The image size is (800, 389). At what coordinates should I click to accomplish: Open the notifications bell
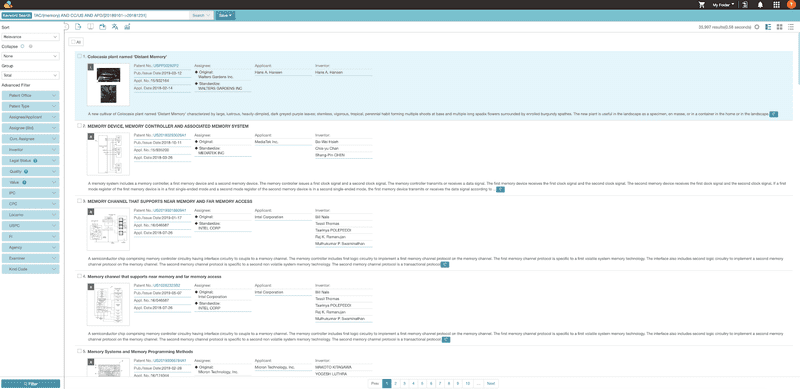coord(760,5)
